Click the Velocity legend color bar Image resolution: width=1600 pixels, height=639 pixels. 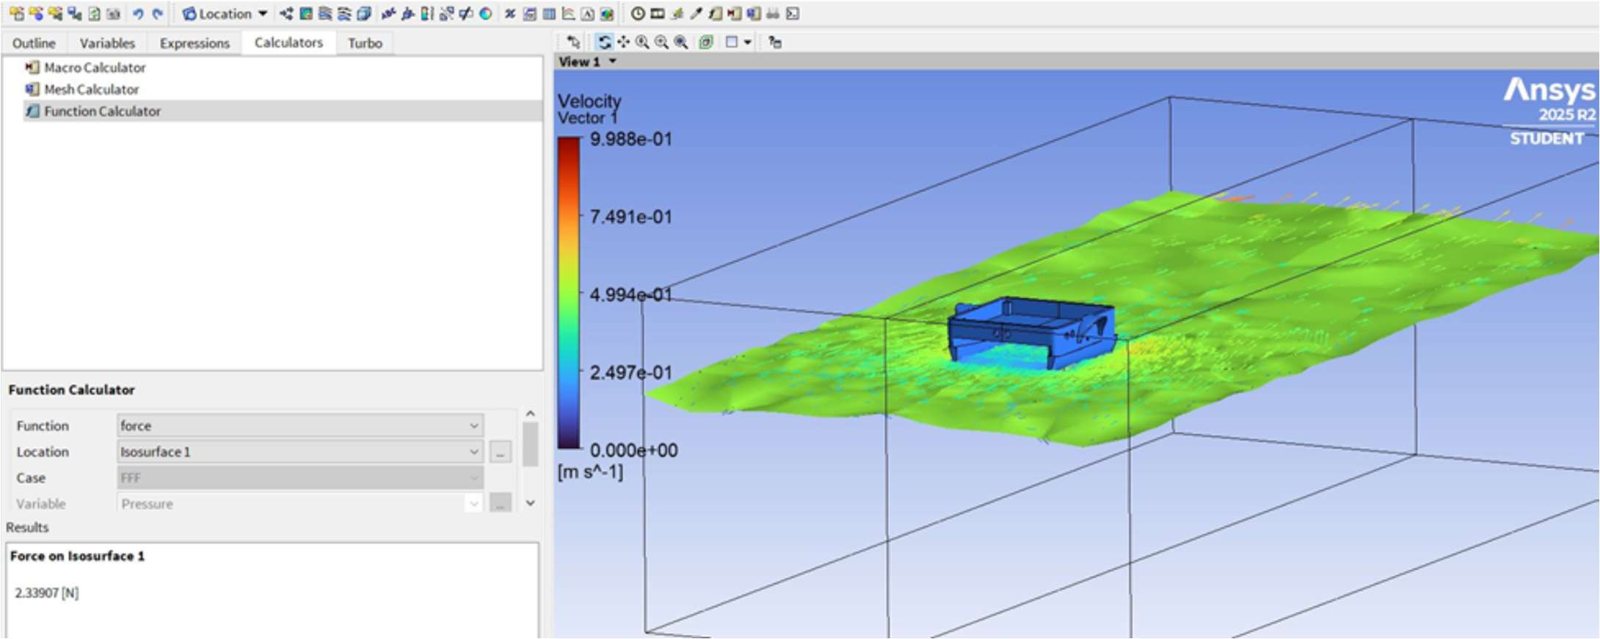[x=569, y=294]
